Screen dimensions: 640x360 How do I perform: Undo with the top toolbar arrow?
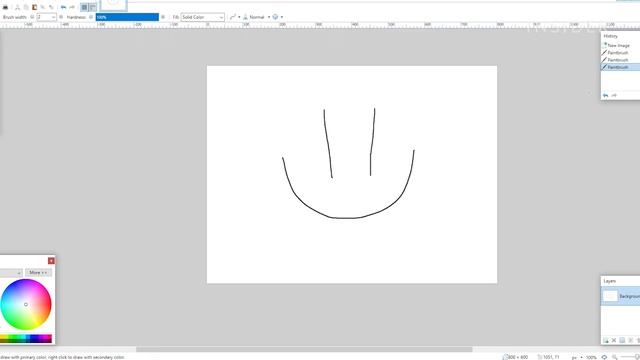pyautogui.click(x=63, y=7)
